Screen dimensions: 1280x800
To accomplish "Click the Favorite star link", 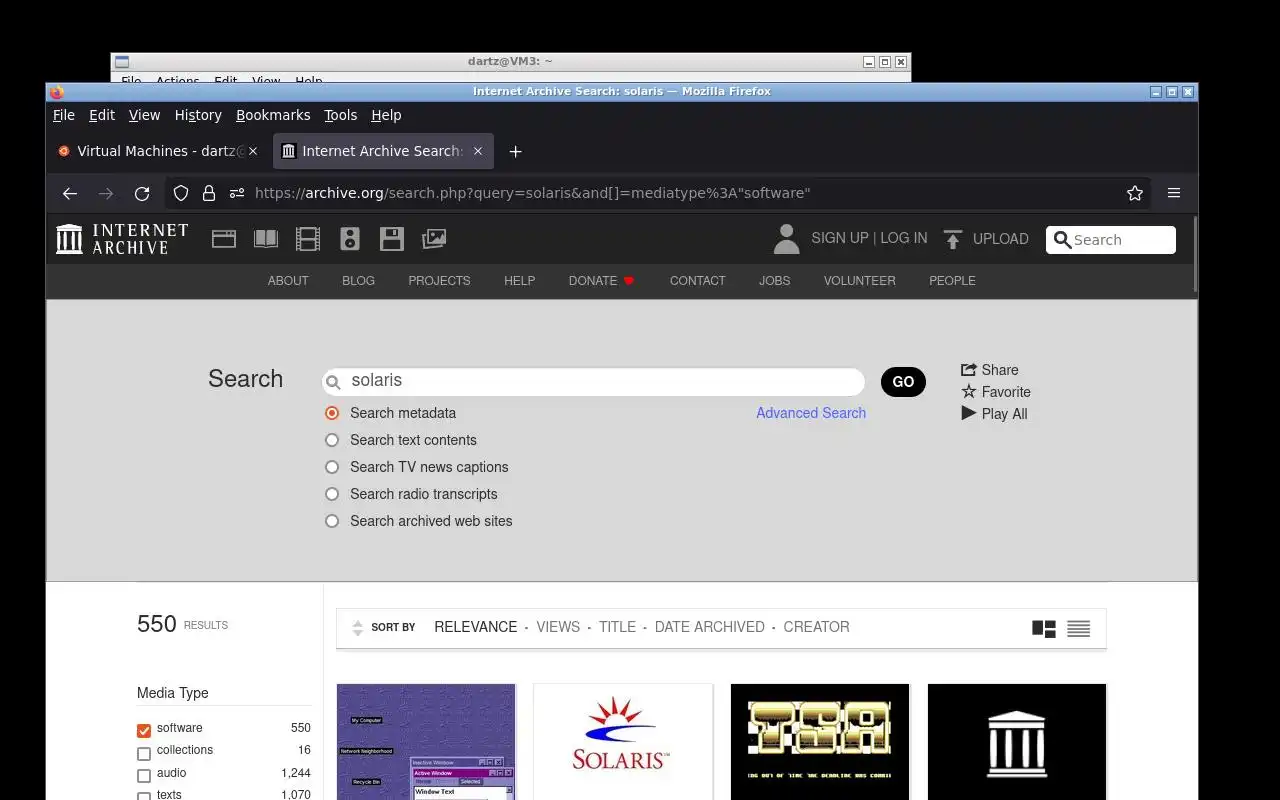I will (x=996, y=392).
